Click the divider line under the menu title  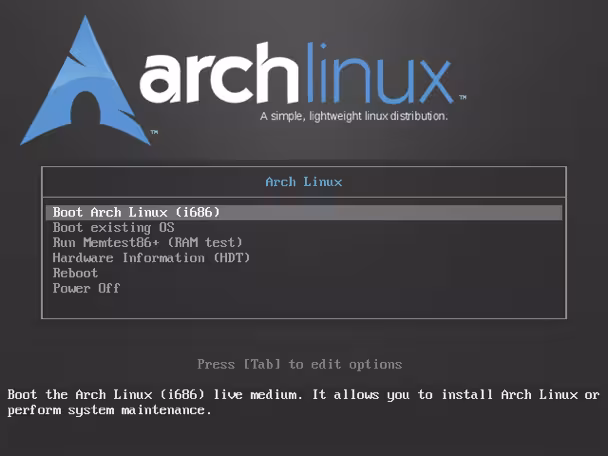[304, 197]
